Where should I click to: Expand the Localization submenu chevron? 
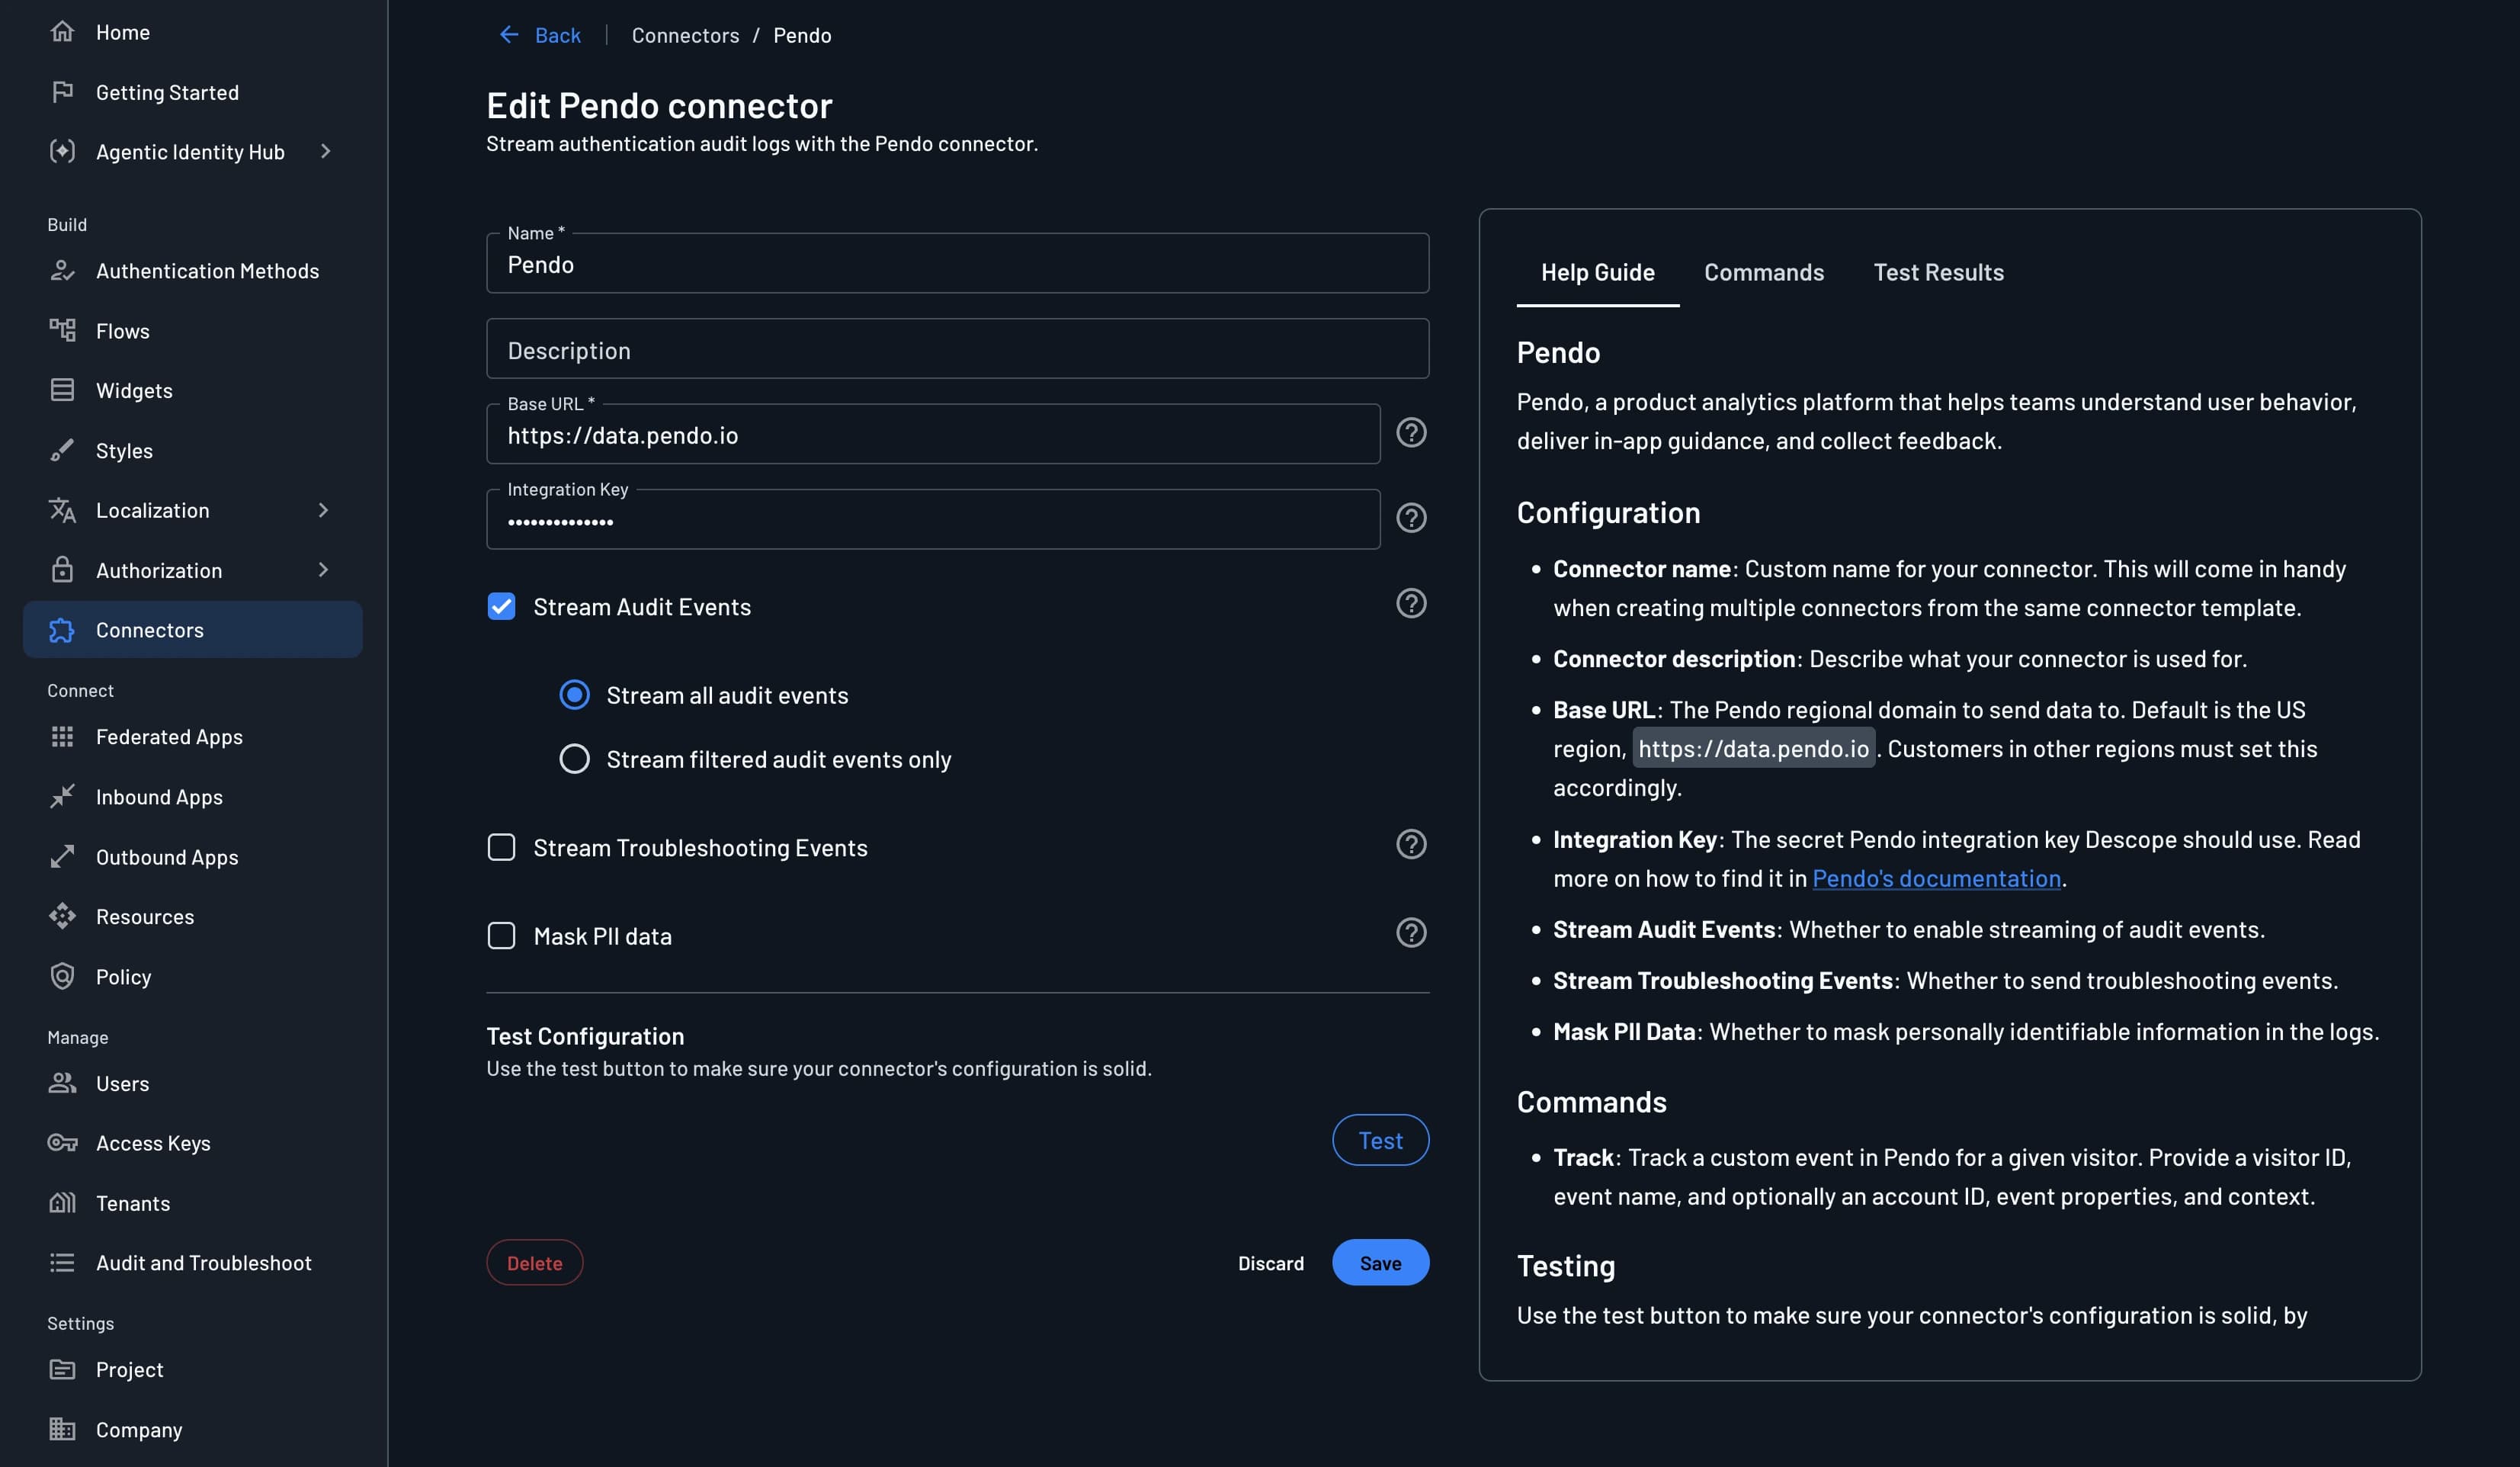pyautogui.click(x=323, y=510)
